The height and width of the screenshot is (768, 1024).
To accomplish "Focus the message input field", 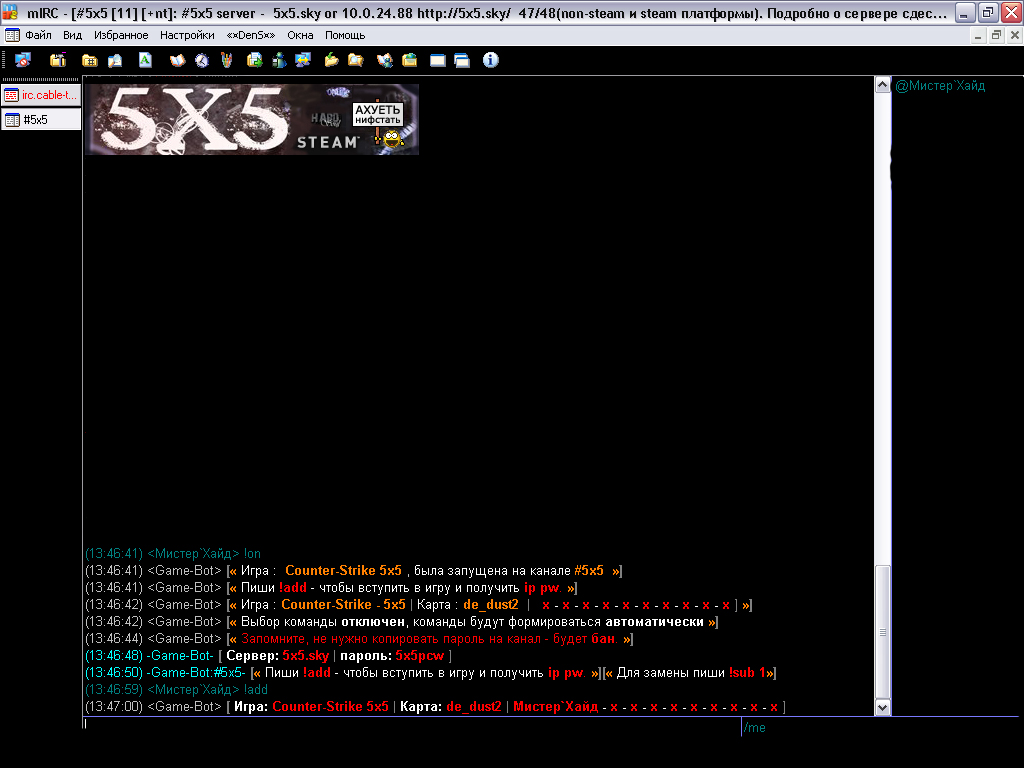I will [x=400, y=727].
